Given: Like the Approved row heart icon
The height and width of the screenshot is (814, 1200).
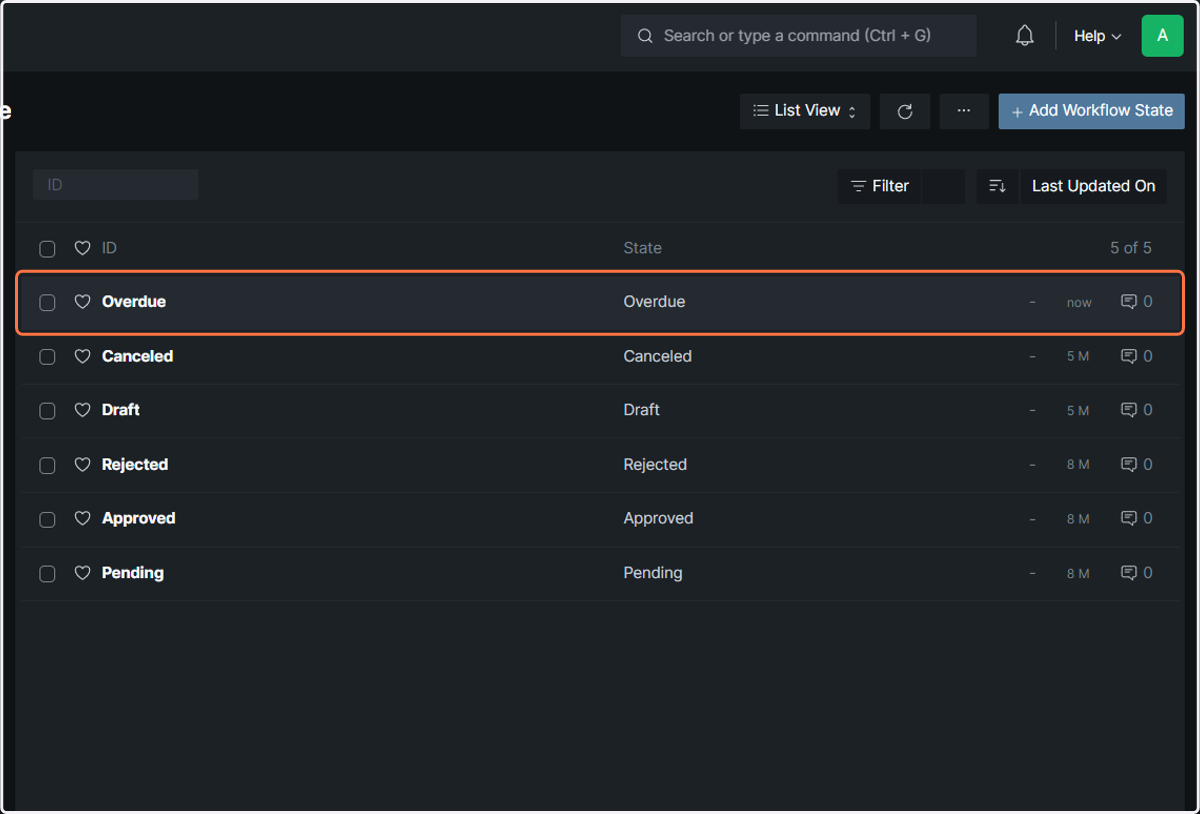Looking at the screenshot, I should (83, 519).
